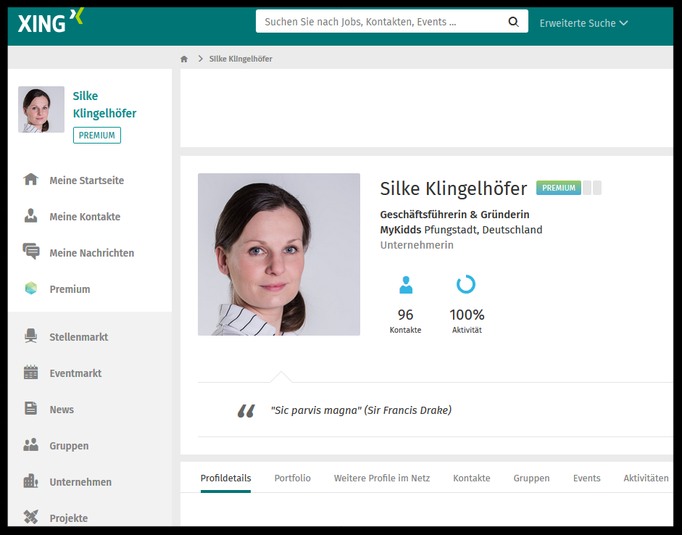Click the person icon beside Meine Kontakte

31,216
